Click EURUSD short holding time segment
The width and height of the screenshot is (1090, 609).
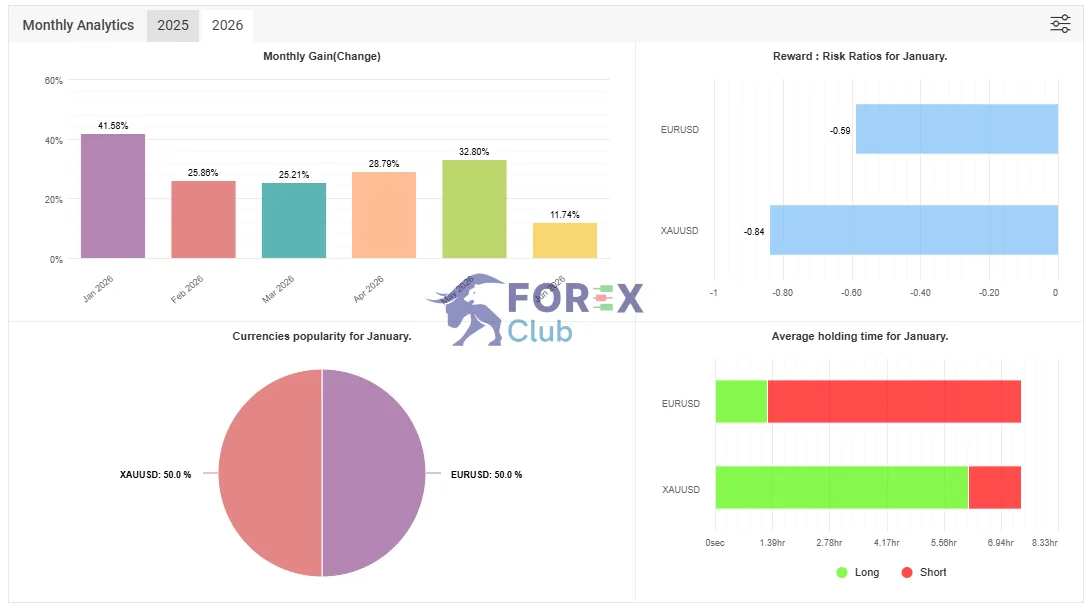(x=894, y=401)
